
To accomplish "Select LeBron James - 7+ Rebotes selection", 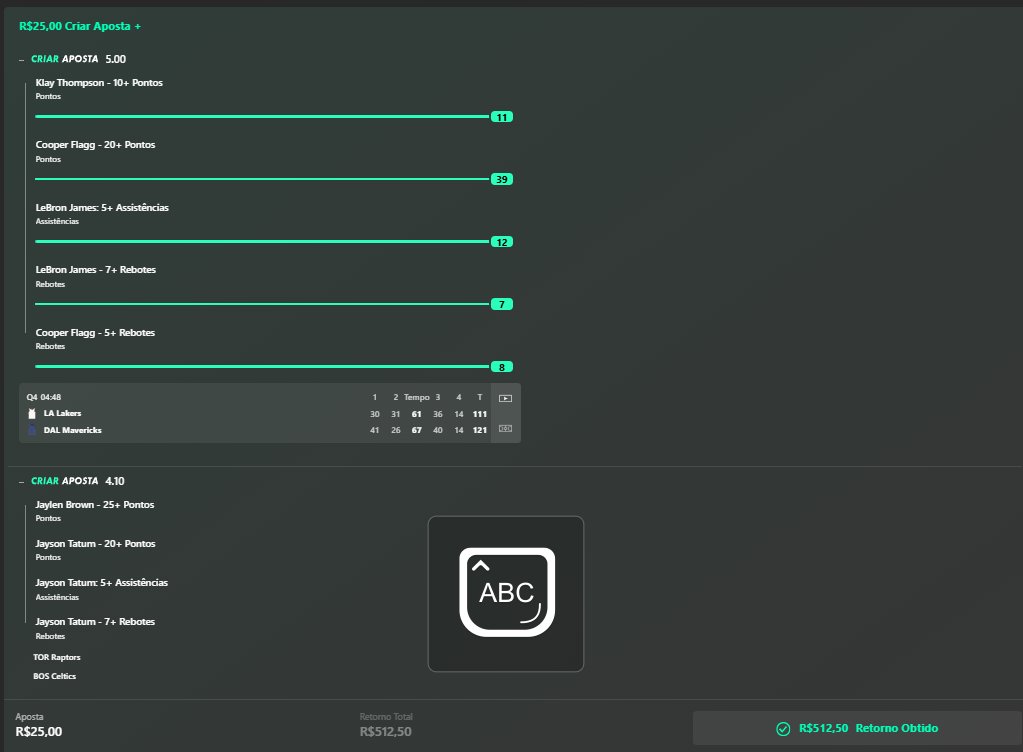I will (x=96, y=270).
